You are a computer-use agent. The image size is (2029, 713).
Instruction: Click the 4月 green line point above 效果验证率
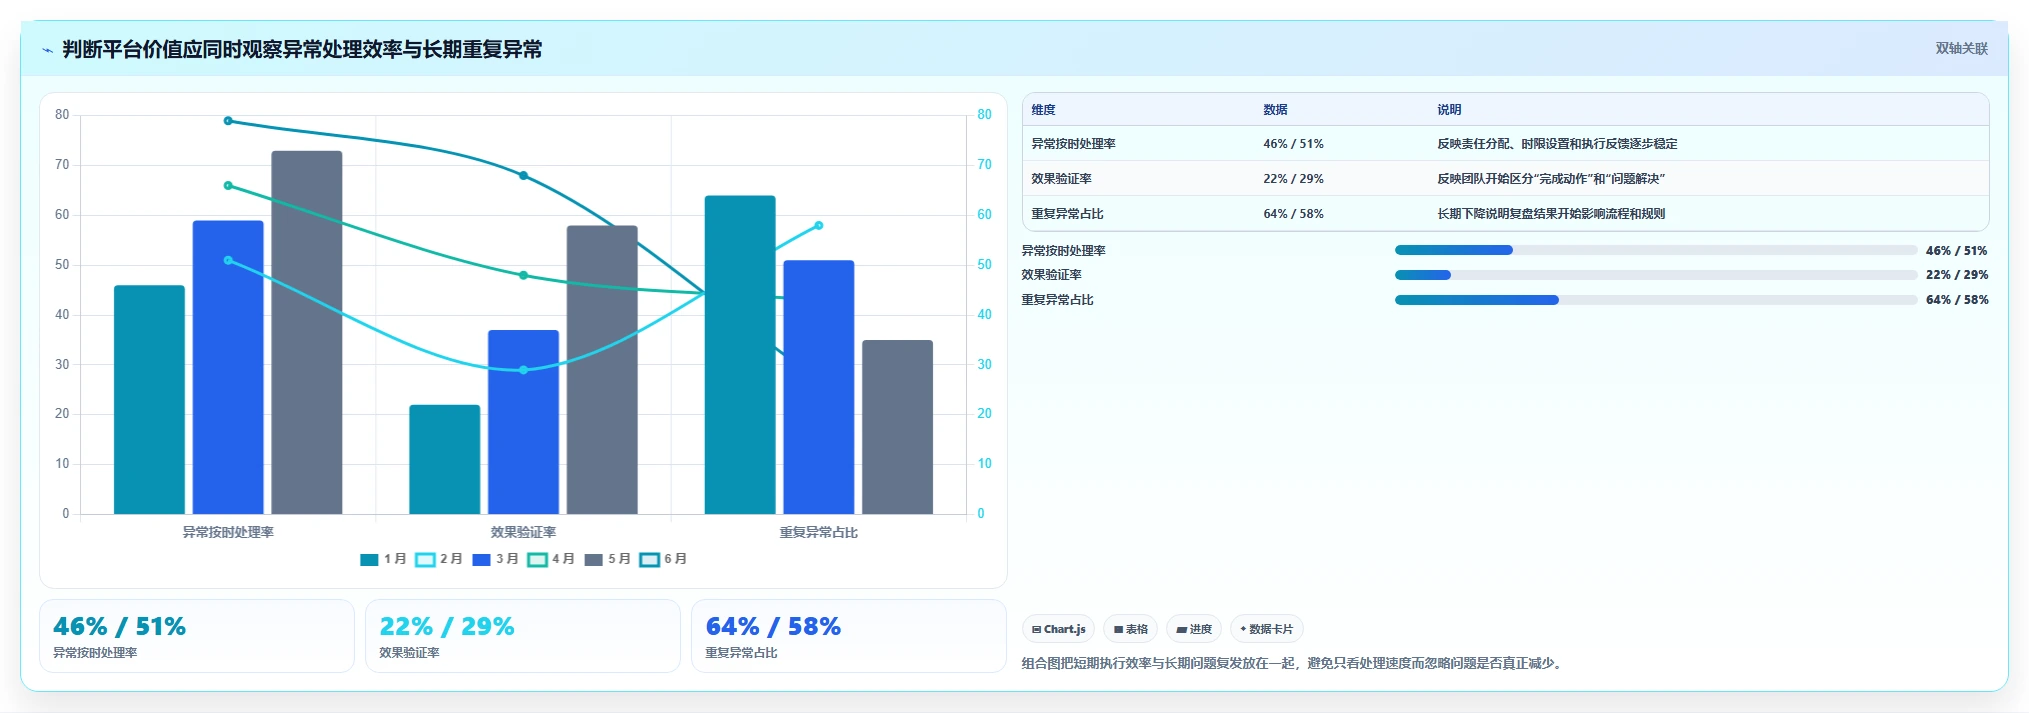(523, 275)
